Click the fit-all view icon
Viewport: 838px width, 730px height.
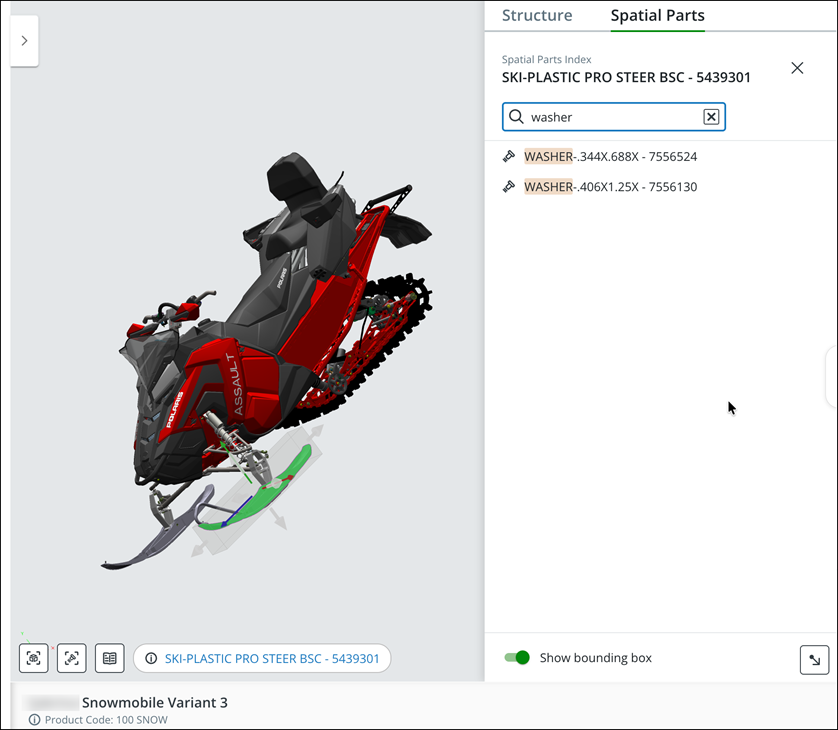point(34,658)
